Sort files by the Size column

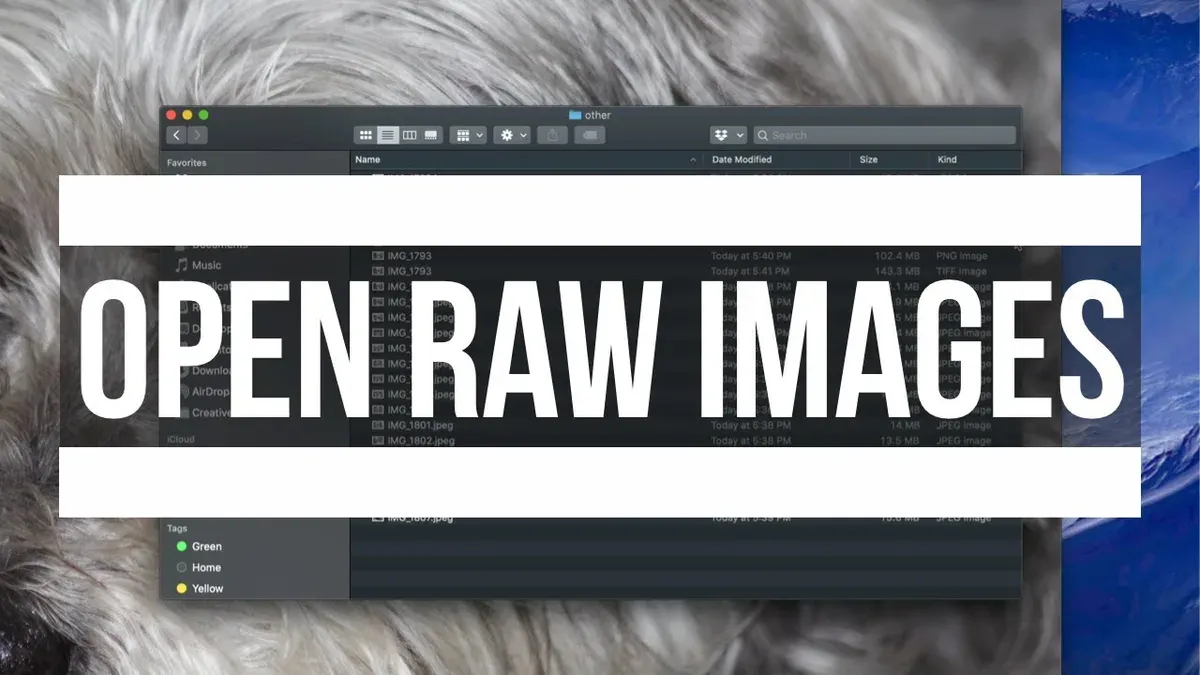[x=890, y=160]
